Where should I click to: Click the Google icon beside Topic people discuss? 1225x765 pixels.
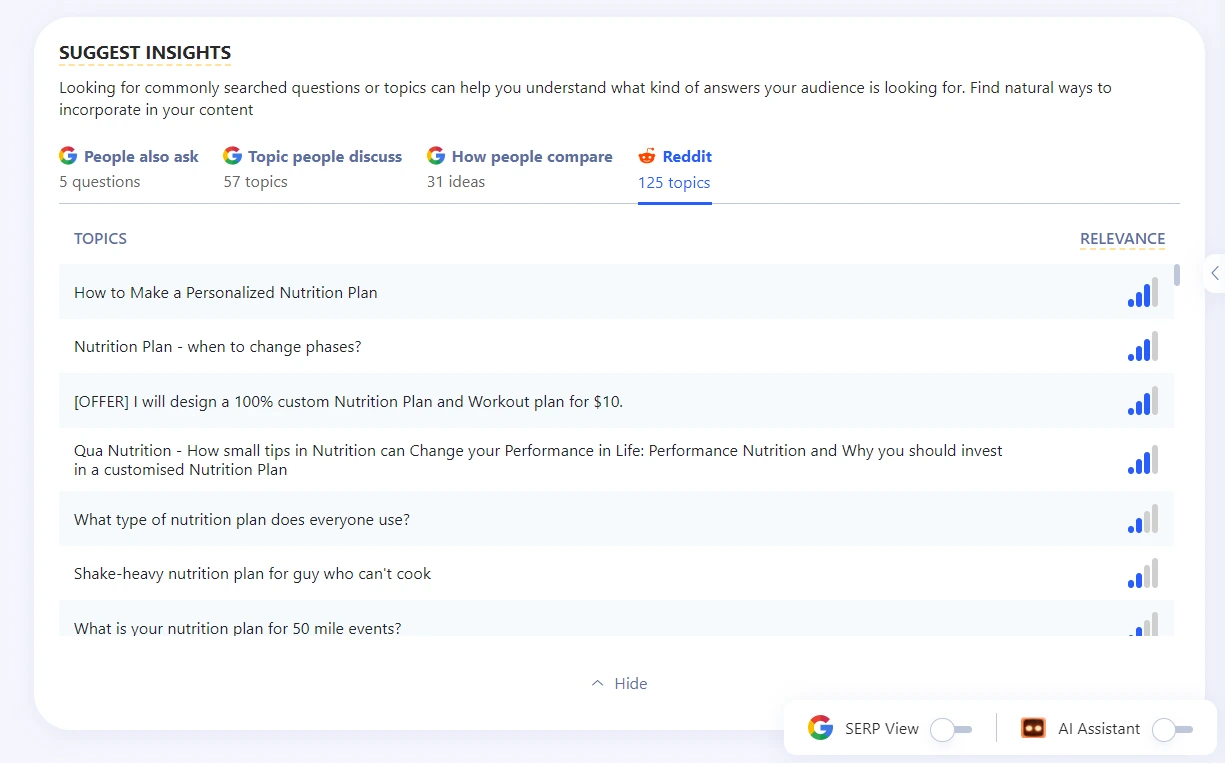[232, 156]
